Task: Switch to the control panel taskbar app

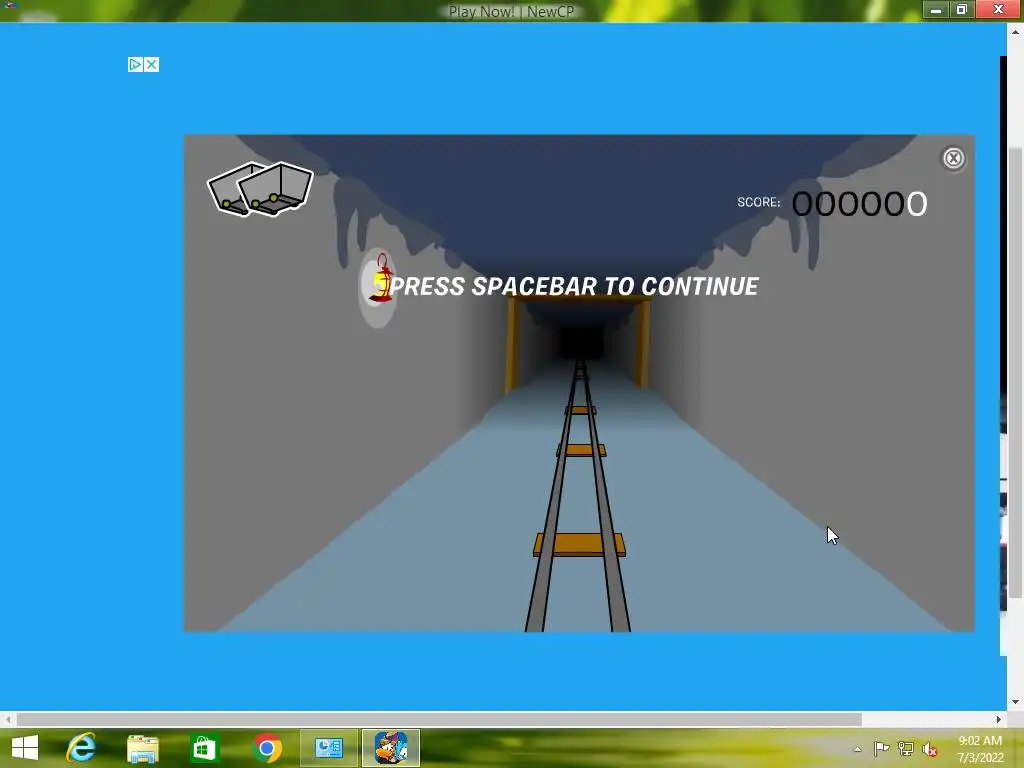Action: (x=328, y=748)
